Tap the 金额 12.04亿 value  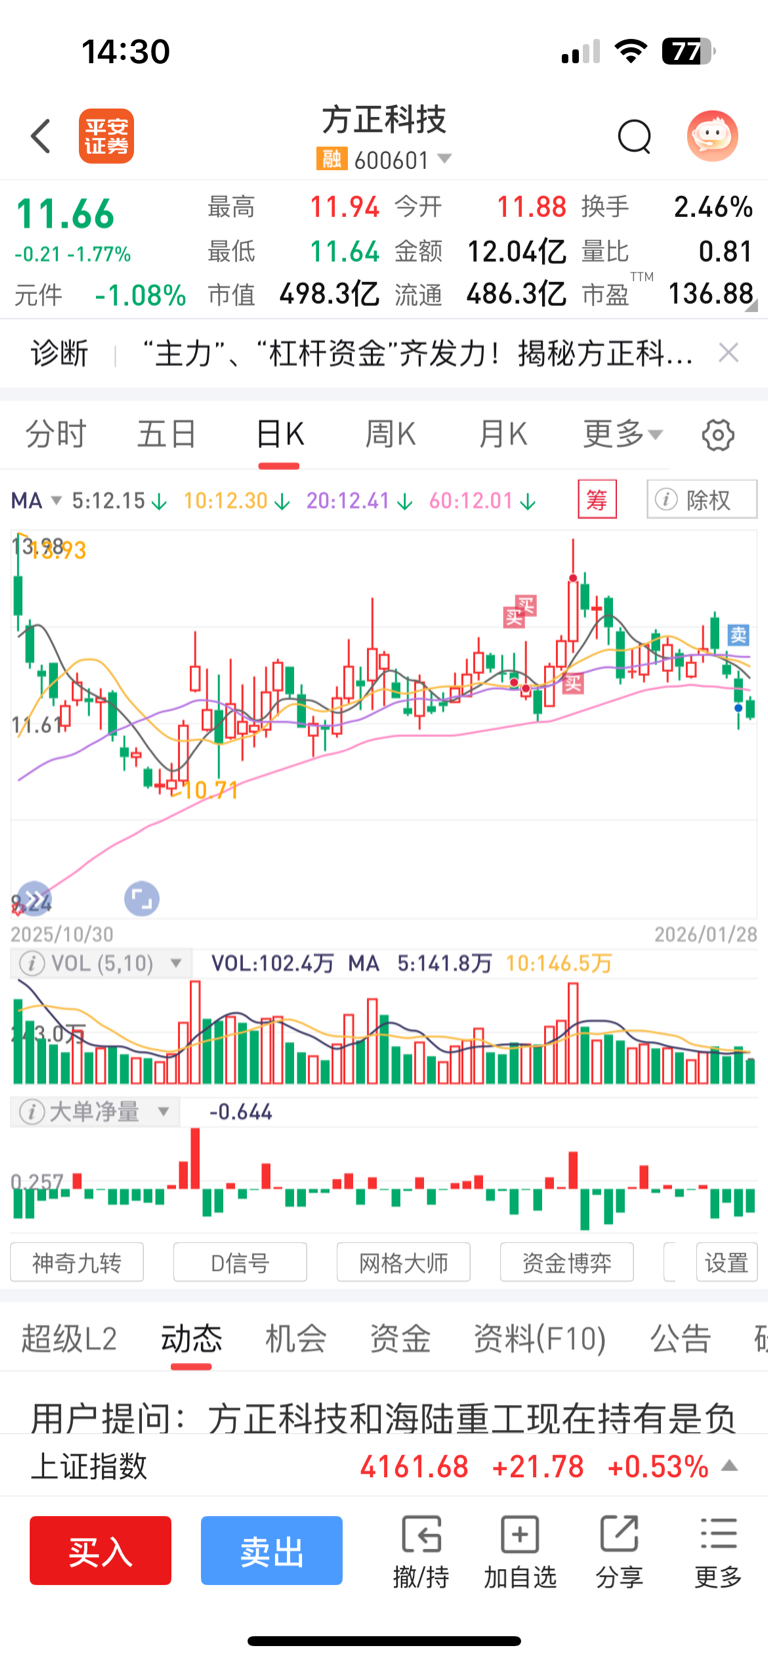point(517,251)
